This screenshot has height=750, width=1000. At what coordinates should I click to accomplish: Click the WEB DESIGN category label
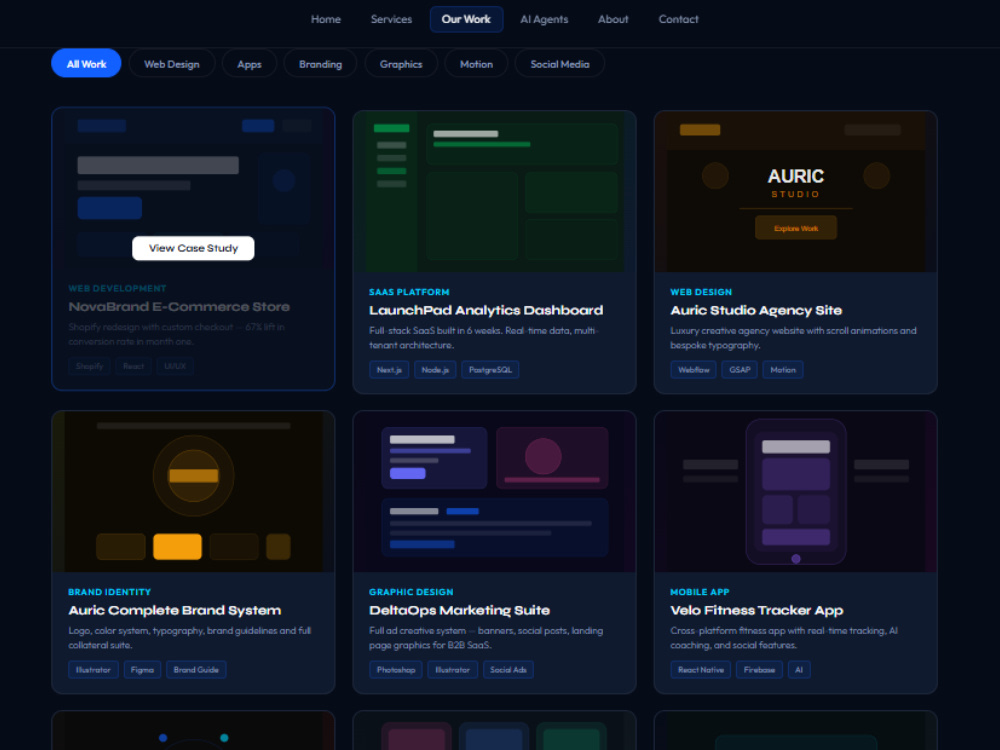click(701, 292)
